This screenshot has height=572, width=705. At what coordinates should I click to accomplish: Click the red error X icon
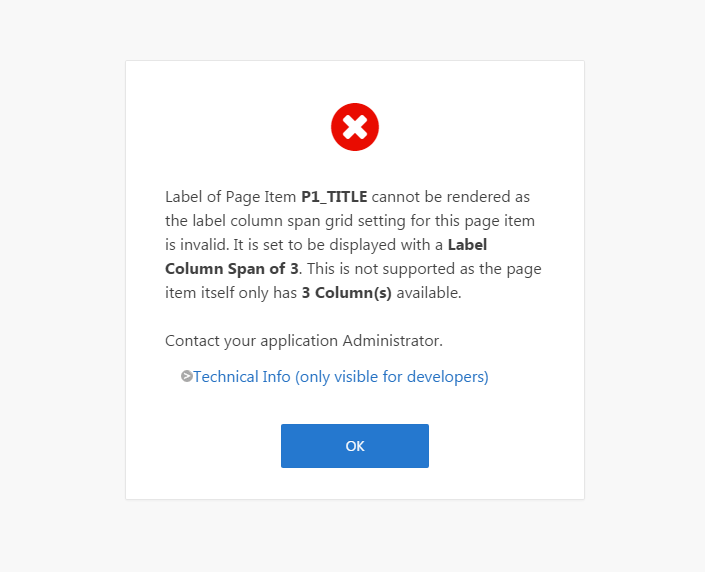(x=355, y=127)
